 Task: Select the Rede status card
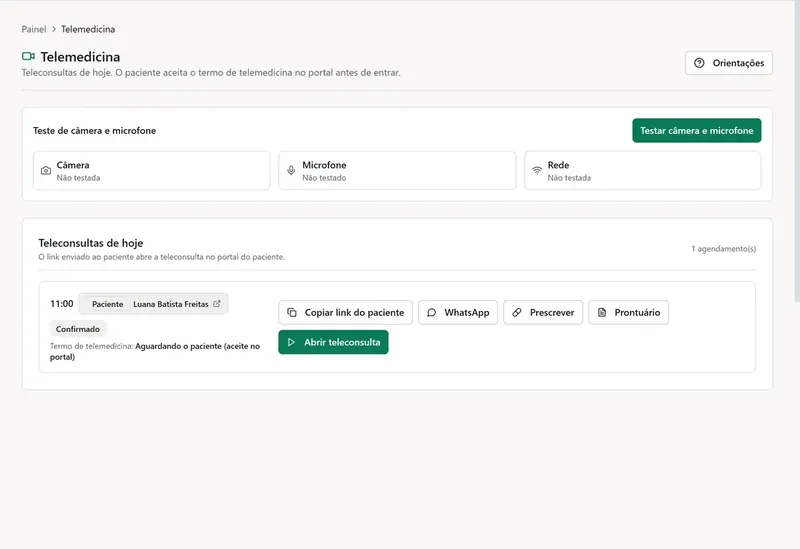coord(642,170)
